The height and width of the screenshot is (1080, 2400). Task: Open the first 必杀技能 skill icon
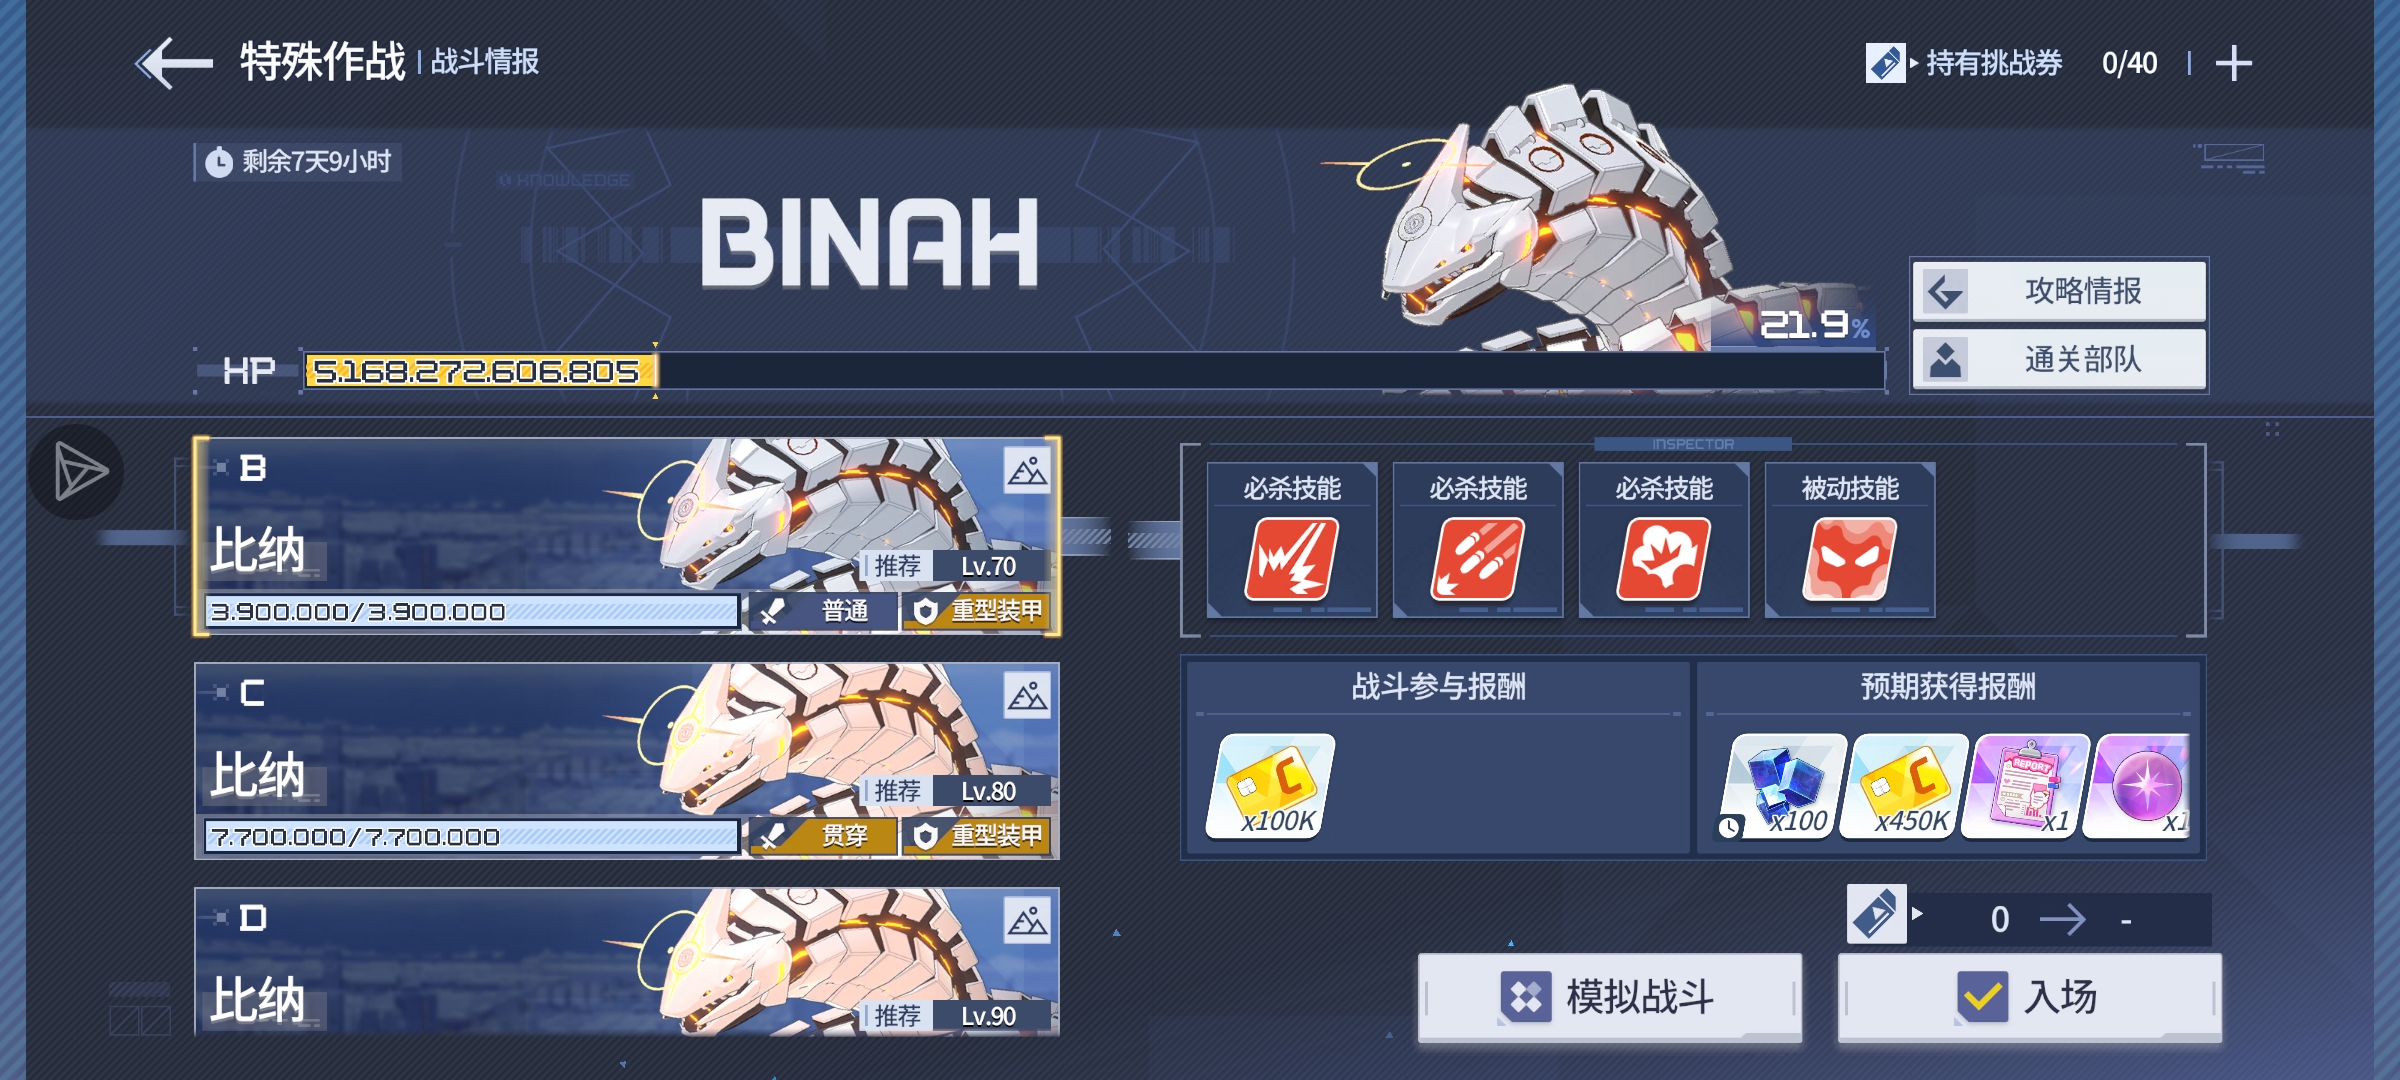1291,559
